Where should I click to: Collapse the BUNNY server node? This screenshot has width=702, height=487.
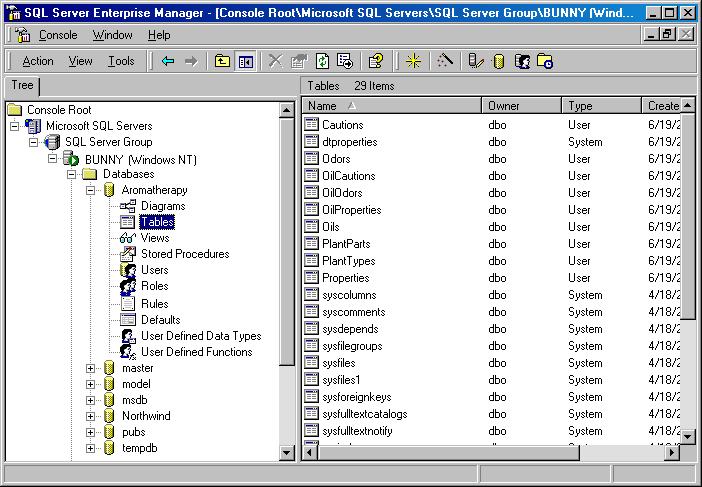[x=52, y=158]
